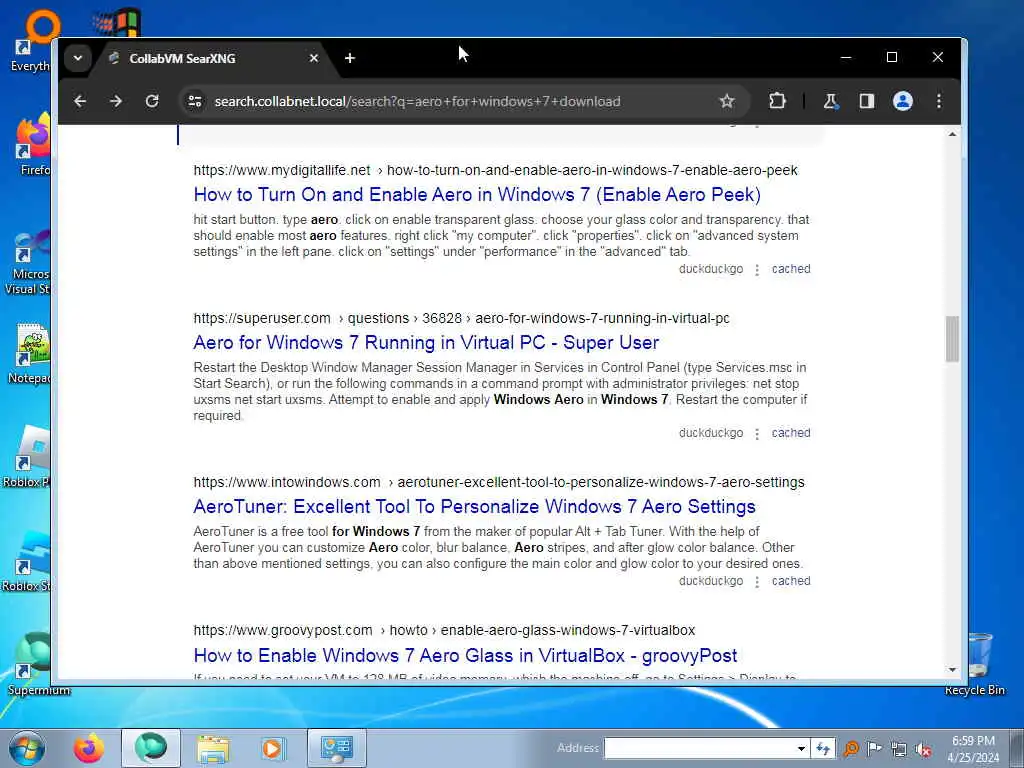Select the Supermium taskbar button
This screenshot has width=1024, height=768.
pyautogui.click(x=151, y=748)
